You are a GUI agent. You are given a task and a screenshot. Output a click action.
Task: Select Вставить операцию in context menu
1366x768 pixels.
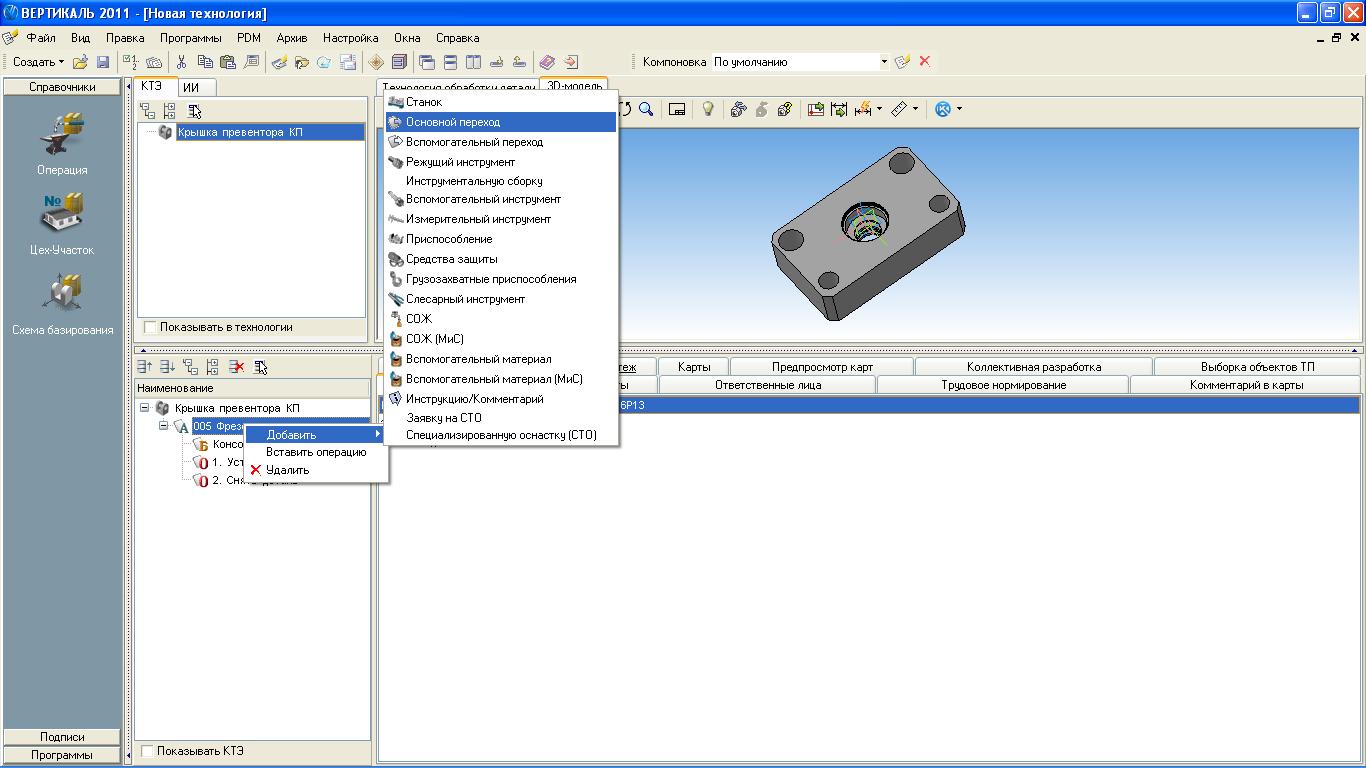pyautogui.click(x=316, y=452)
